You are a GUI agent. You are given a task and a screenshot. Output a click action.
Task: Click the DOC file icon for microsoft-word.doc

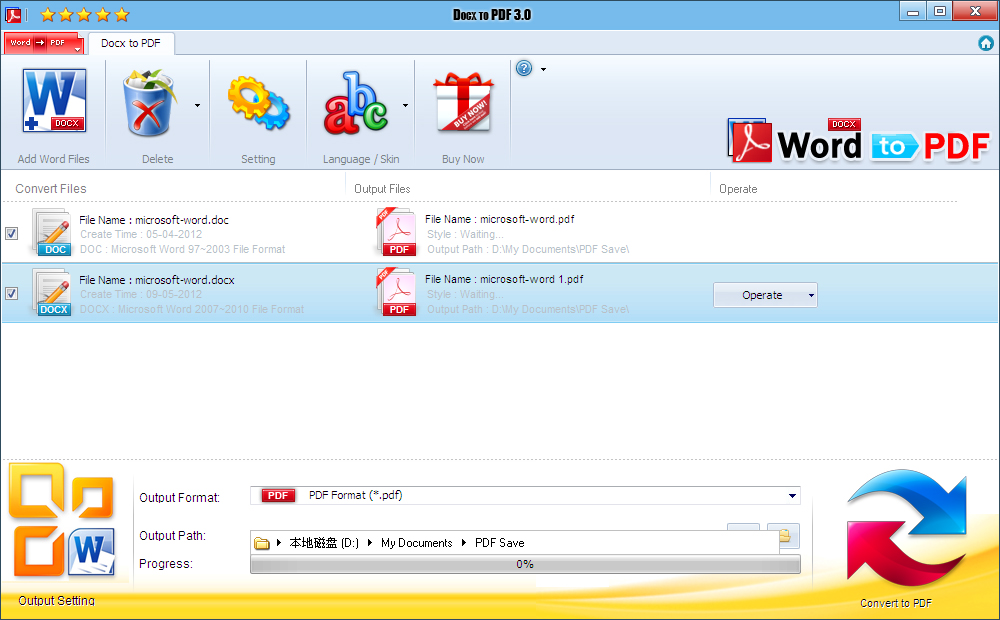point(53,233)
